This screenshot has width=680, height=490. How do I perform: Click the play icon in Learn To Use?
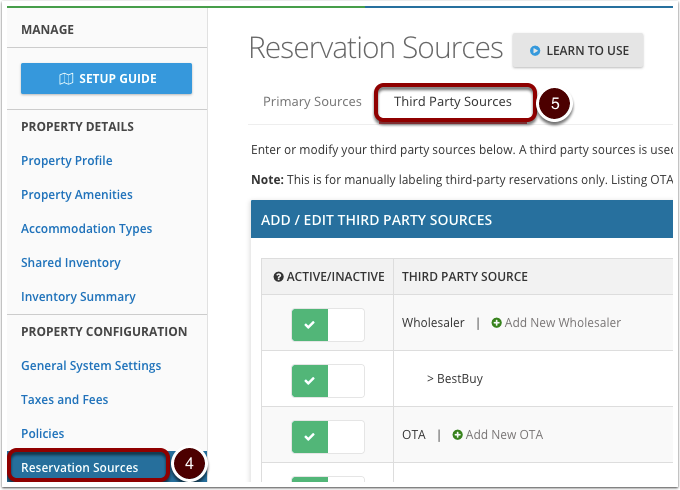point(535,51)
